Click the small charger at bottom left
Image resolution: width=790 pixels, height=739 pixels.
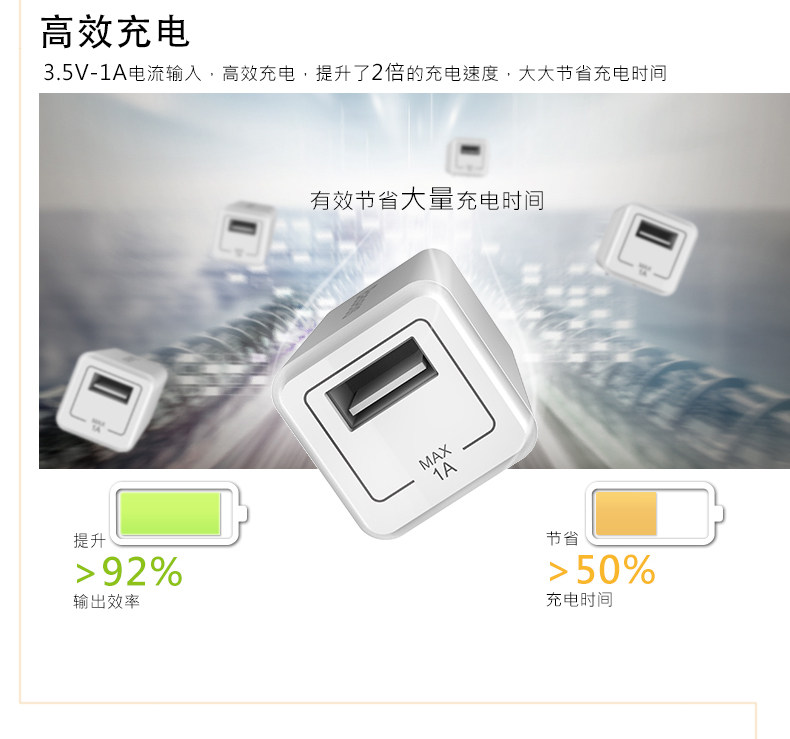pos(112,399)
